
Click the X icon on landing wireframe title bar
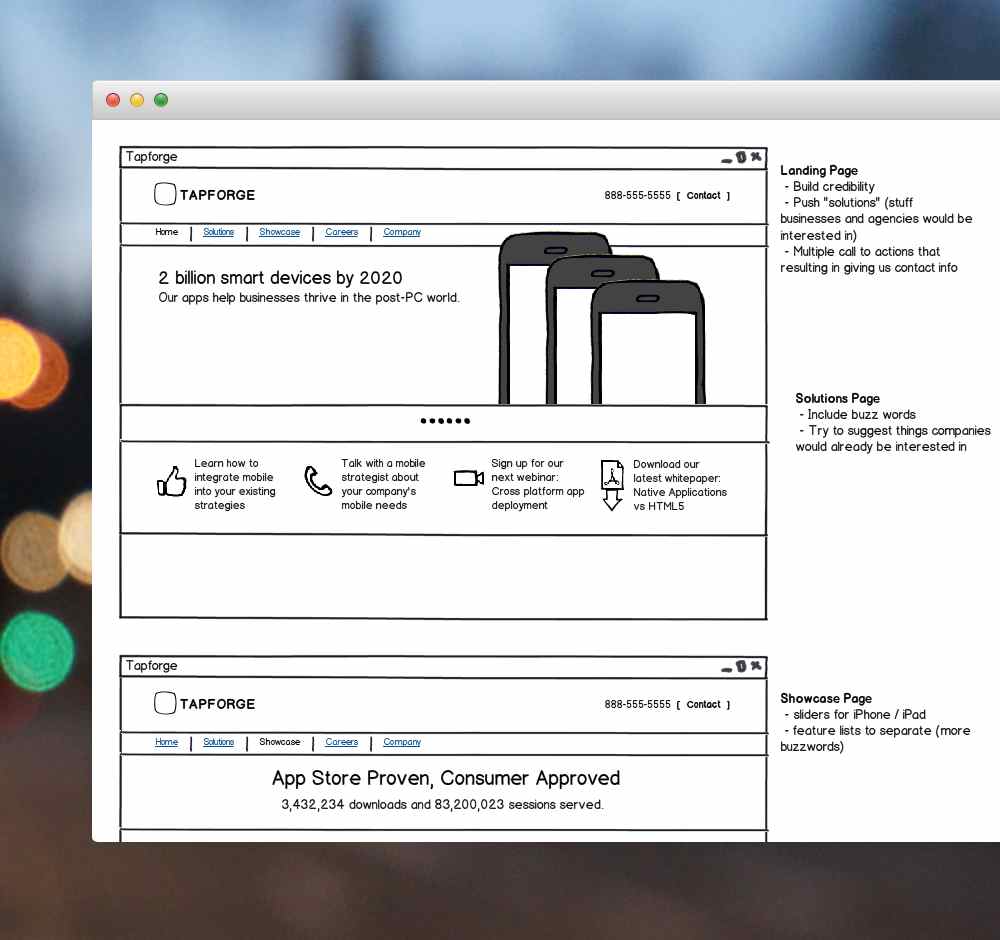(x=756, y=157)
